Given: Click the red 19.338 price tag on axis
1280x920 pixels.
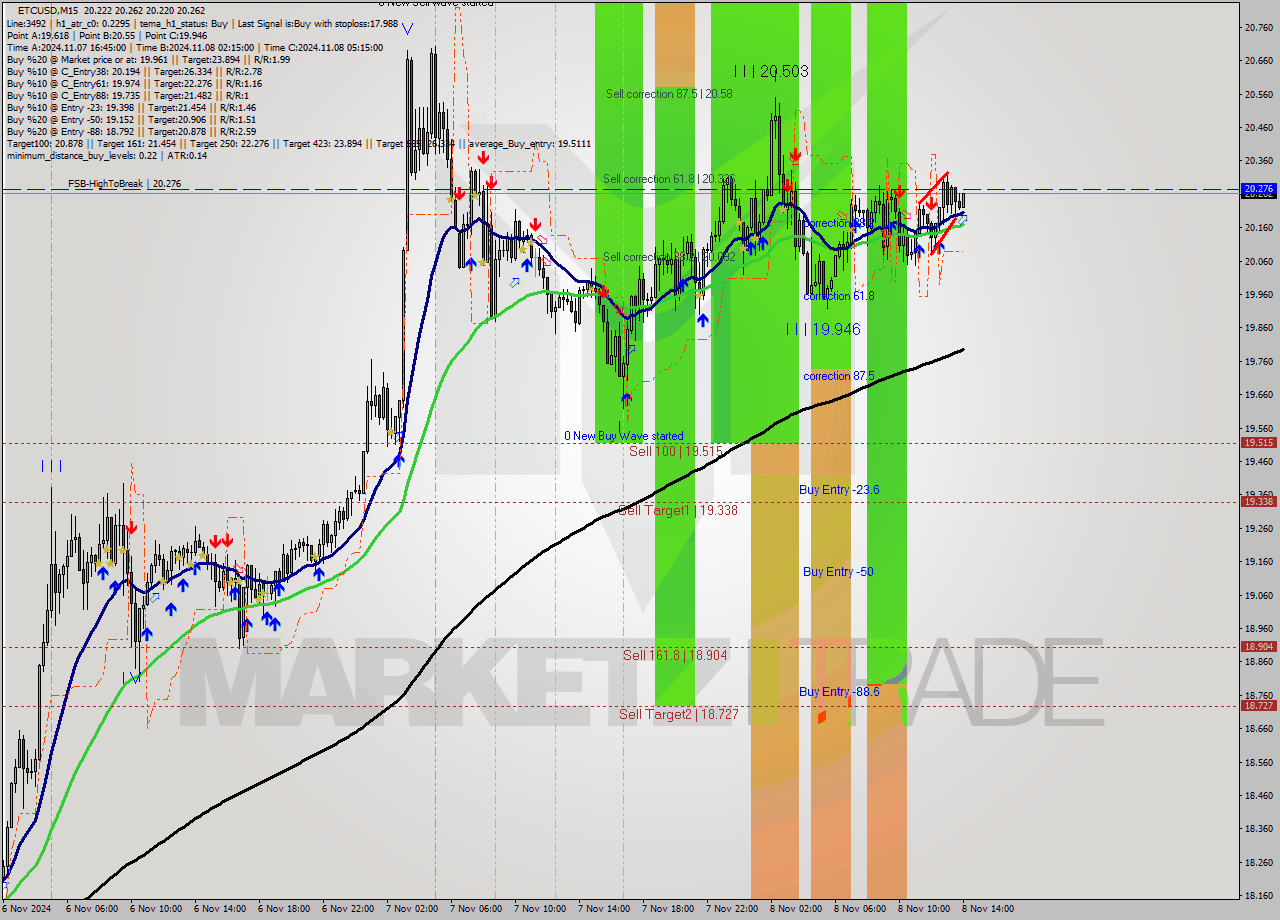Looking at the screenshot, I should pos(1258,501).
